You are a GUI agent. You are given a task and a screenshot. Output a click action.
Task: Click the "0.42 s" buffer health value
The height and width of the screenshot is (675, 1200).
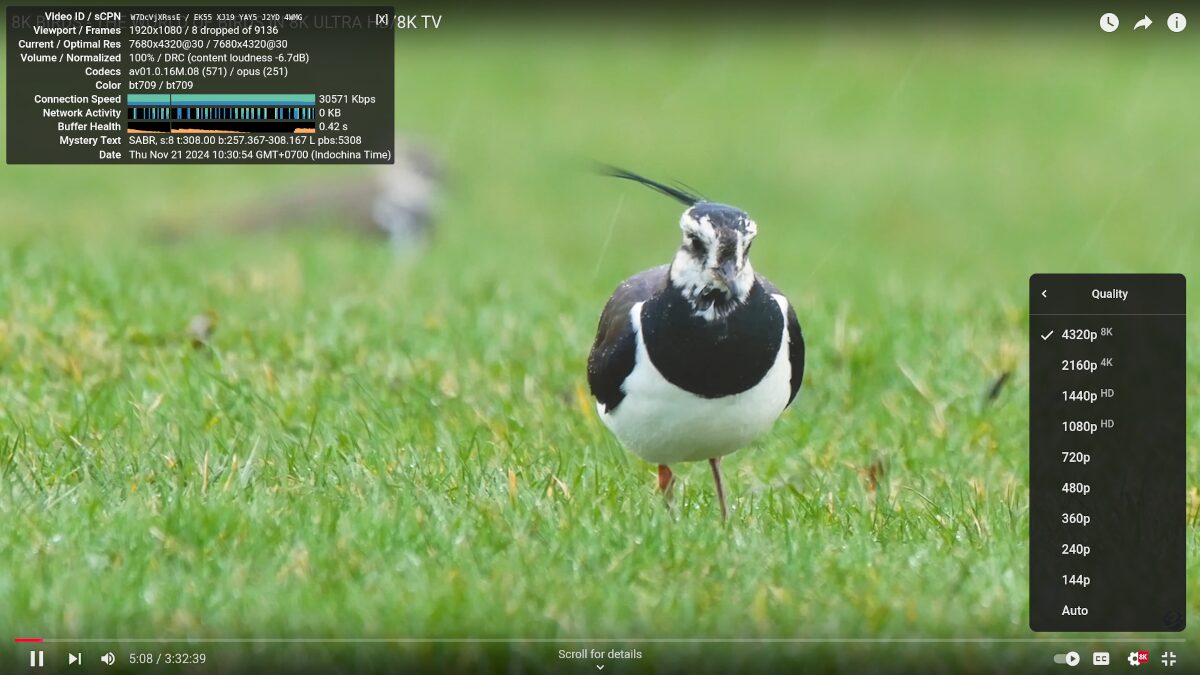(333, 127)
